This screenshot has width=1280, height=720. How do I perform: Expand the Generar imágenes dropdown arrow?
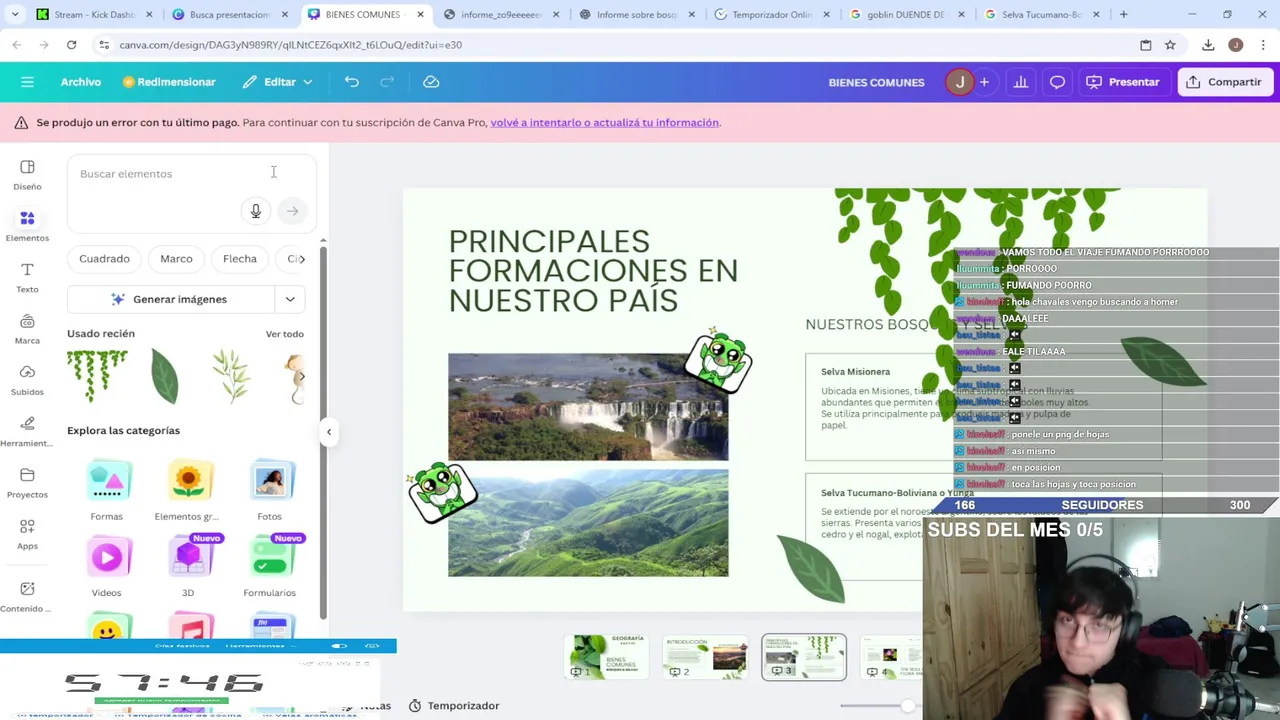[290, 299]
